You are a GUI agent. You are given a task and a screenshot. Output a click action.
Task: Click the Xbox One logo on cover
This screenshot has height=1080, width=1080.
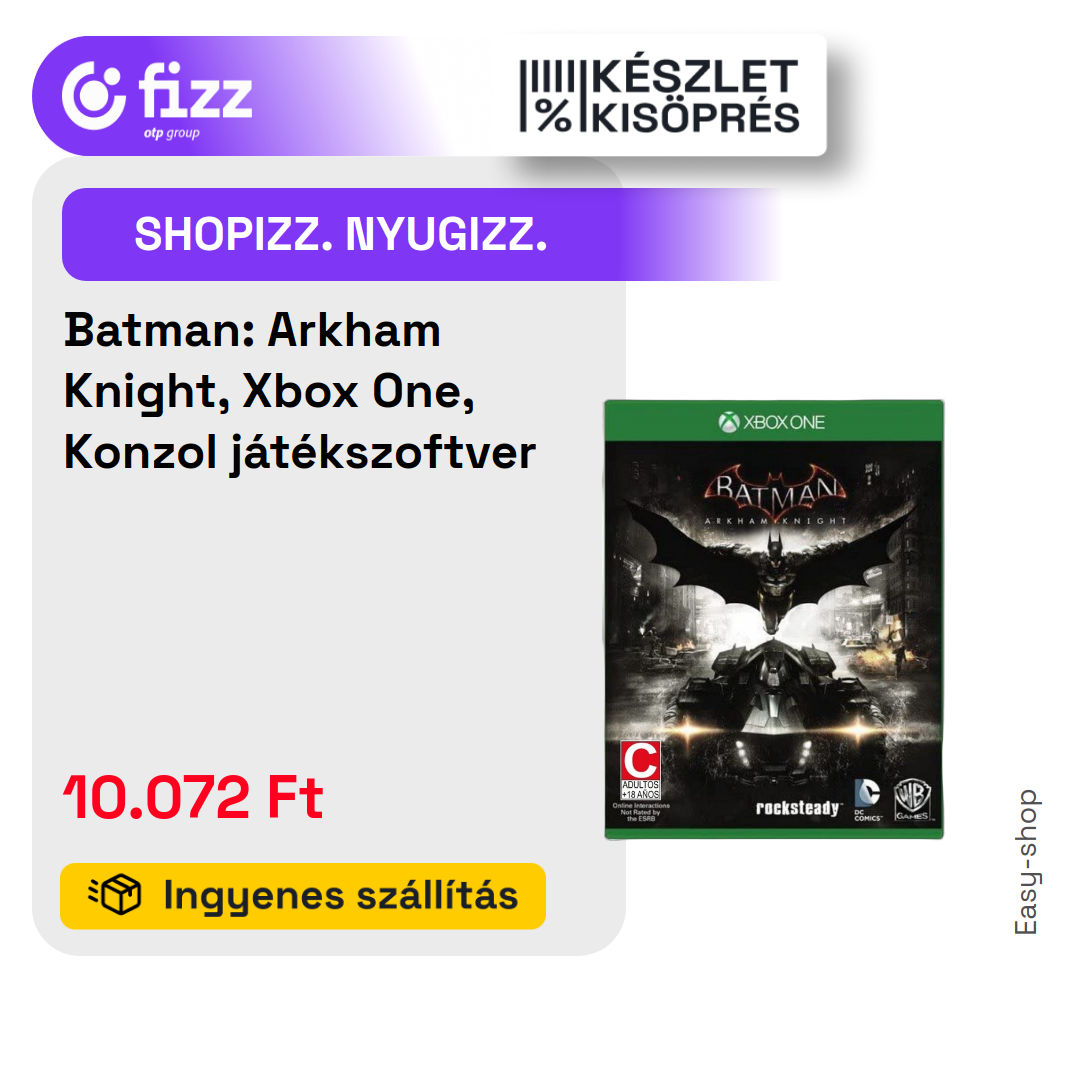point(771,422)
